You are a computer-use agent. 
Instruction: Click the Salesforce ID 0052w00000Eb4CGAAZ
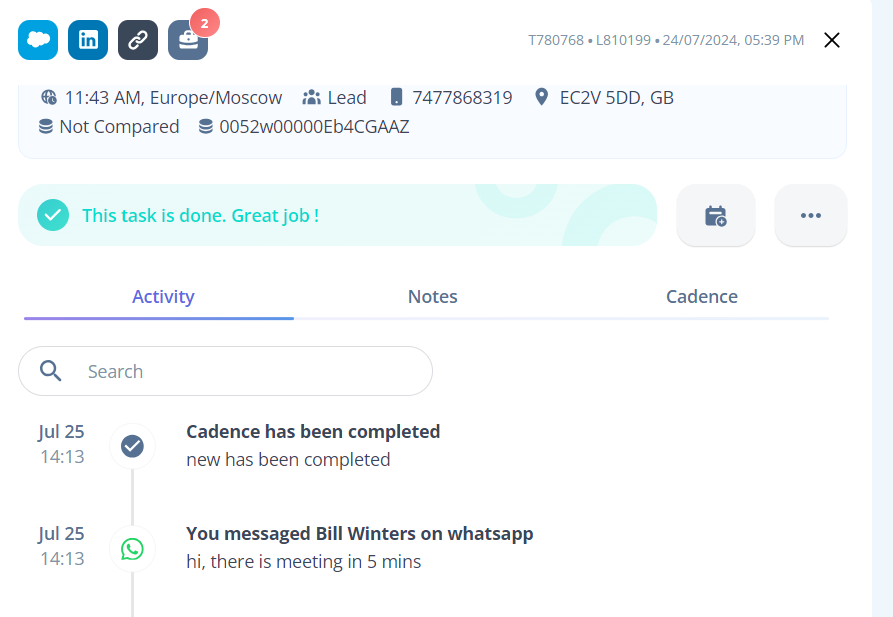(314, 126)
